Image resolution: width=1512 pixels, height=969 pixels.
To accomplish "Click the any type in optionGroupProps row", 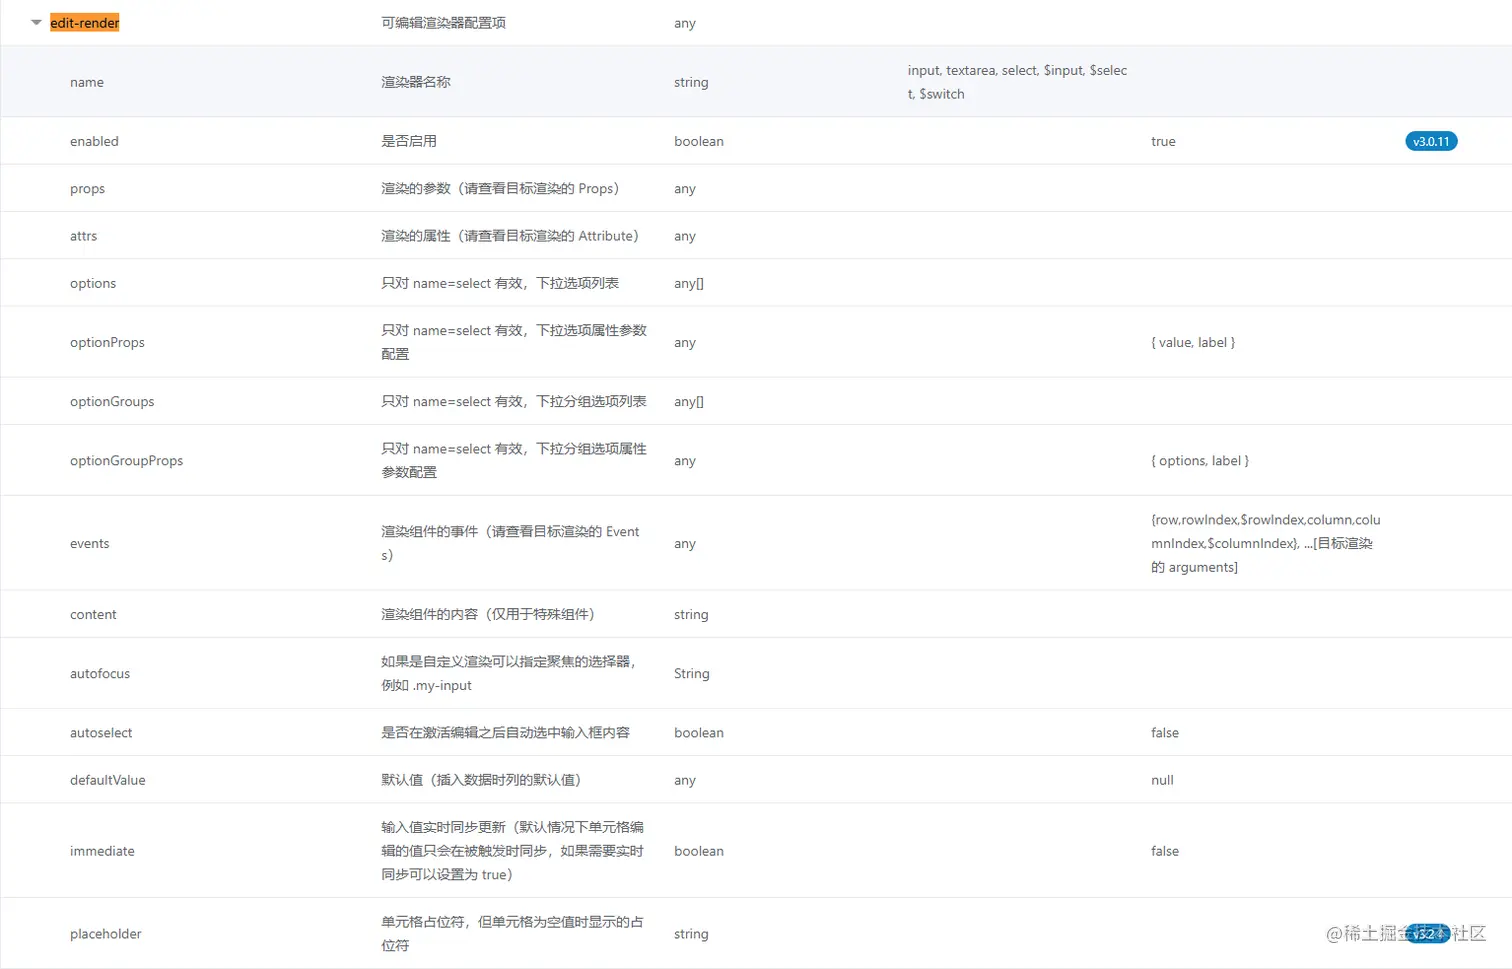I will click(x=685, y=461).
